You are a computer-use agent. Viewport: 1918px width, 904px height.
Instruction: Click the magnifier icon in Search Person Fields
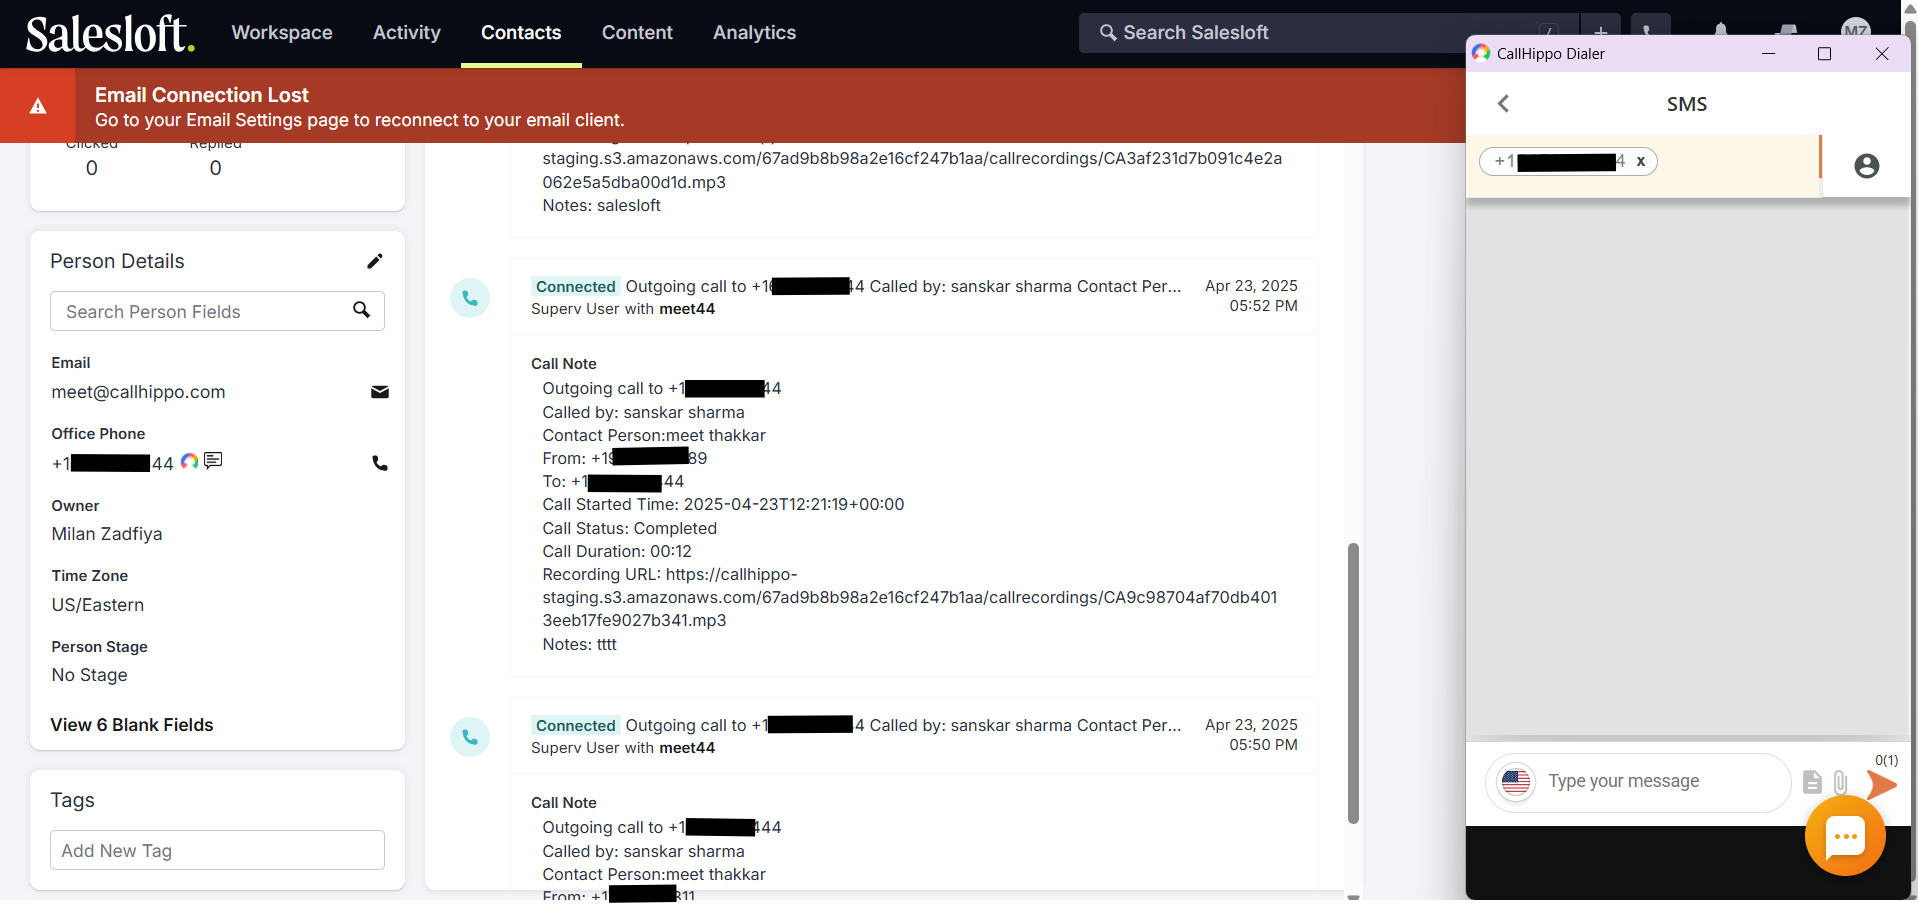point(362,310)
